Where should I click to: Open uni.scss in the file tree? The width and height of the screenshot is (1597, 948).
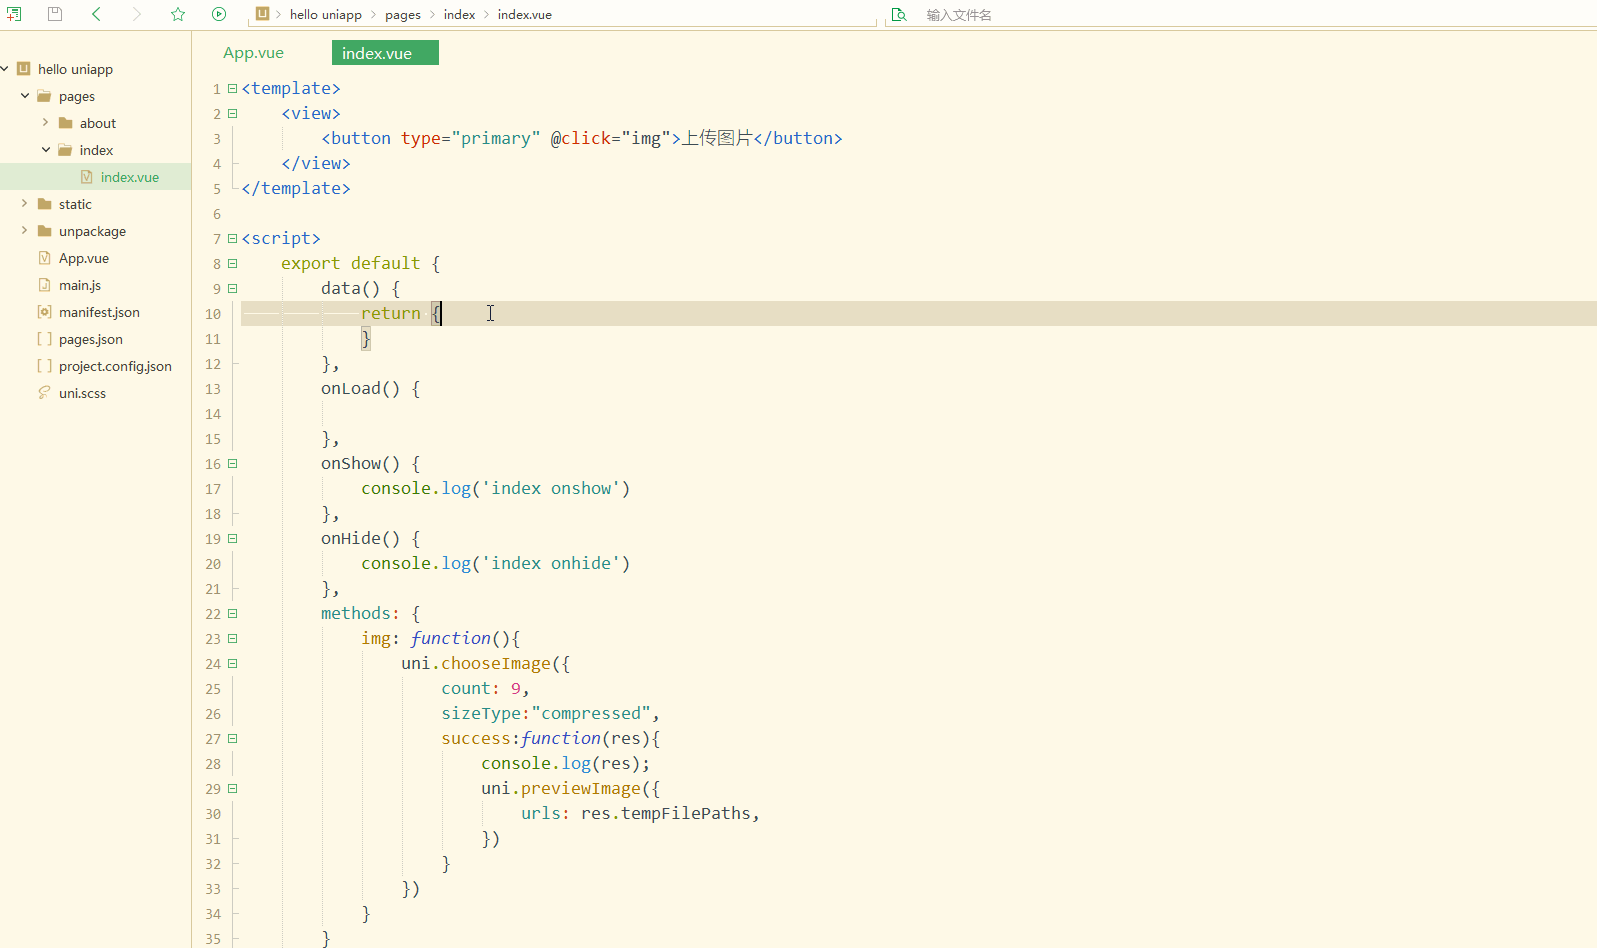click(x=82, y=393)
